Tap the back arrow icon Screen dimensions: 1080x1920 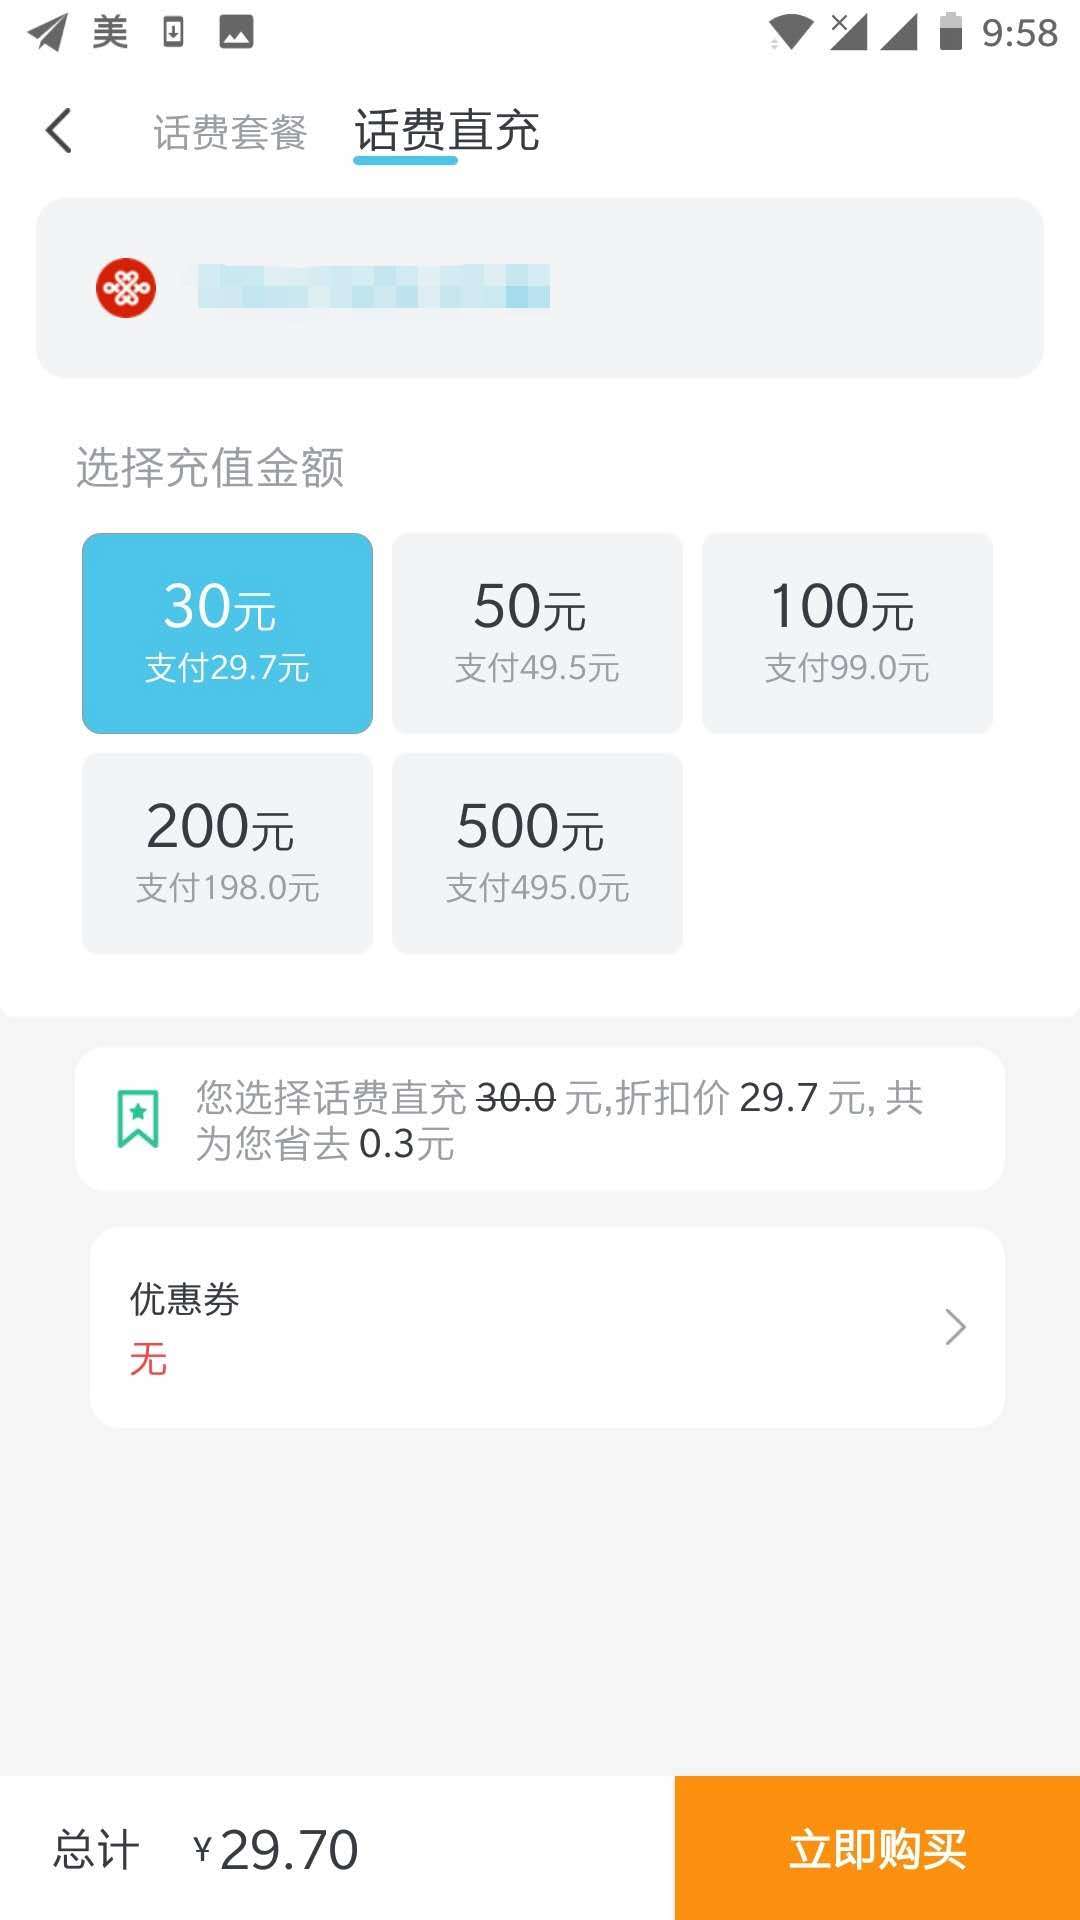coord(60,131)
